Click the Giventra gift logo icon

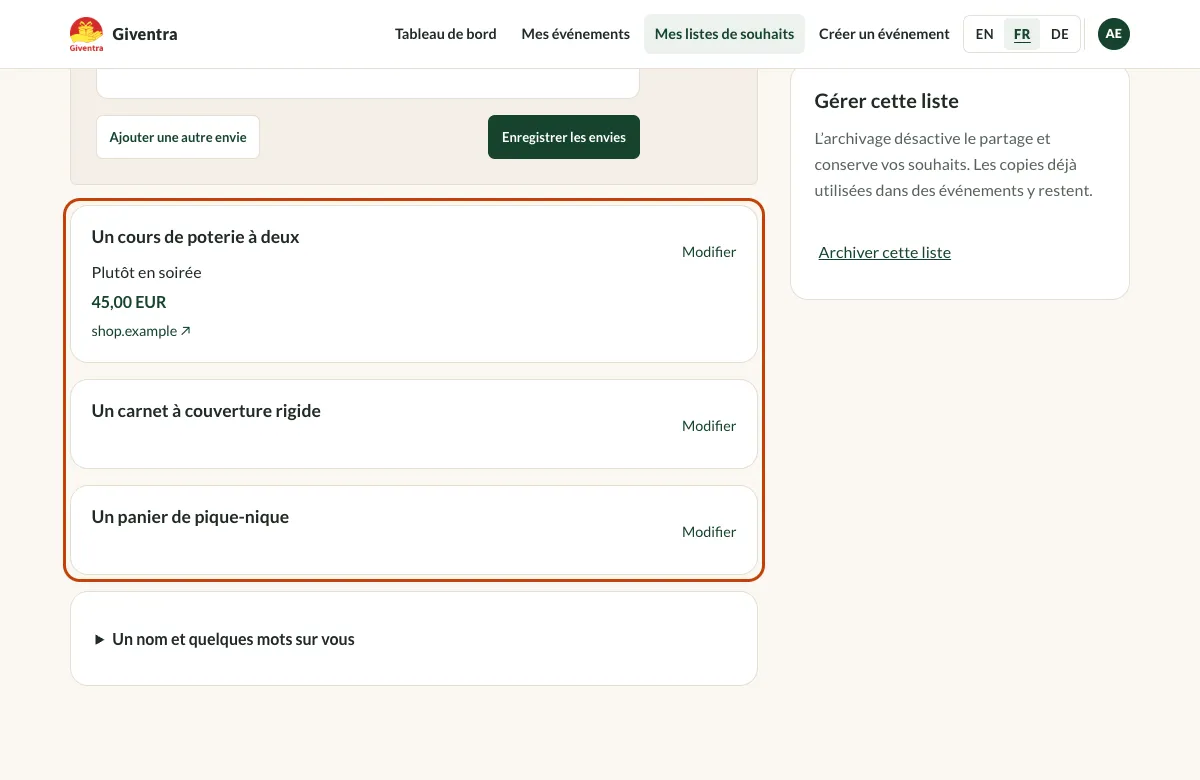click(x=86, y=34)
